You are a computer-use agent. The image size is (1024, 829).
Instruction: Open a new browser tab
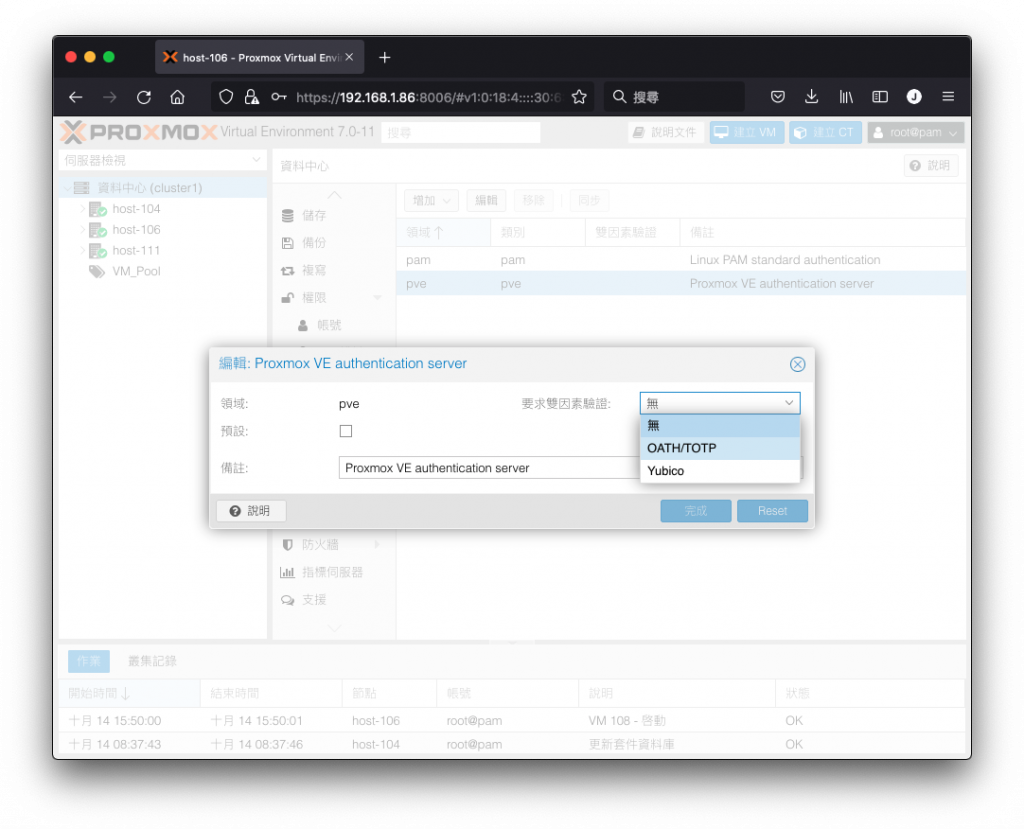[x=385, y=57]
